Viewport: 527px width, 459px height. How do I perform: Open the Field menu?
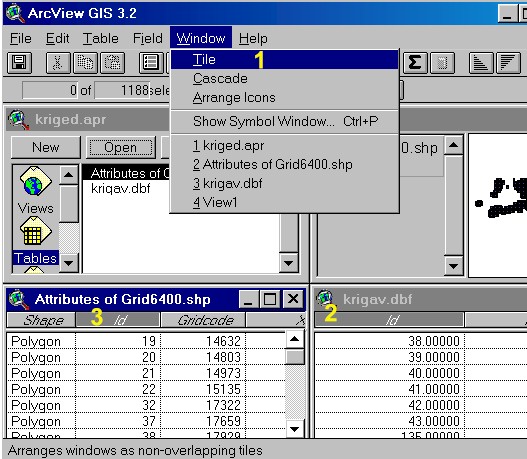pyautogui.click(x=148, y=38)
